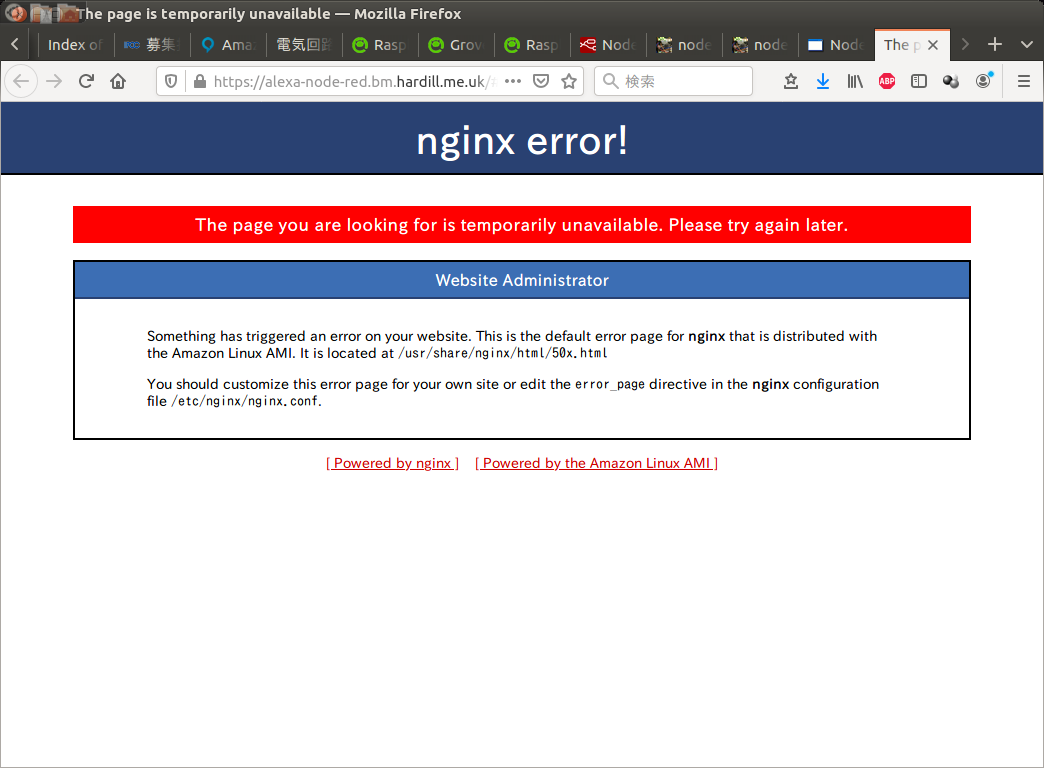Viewport: 1044px width, 768px height.
Task: Open the Downloads panel
Action: coord(823,81)
